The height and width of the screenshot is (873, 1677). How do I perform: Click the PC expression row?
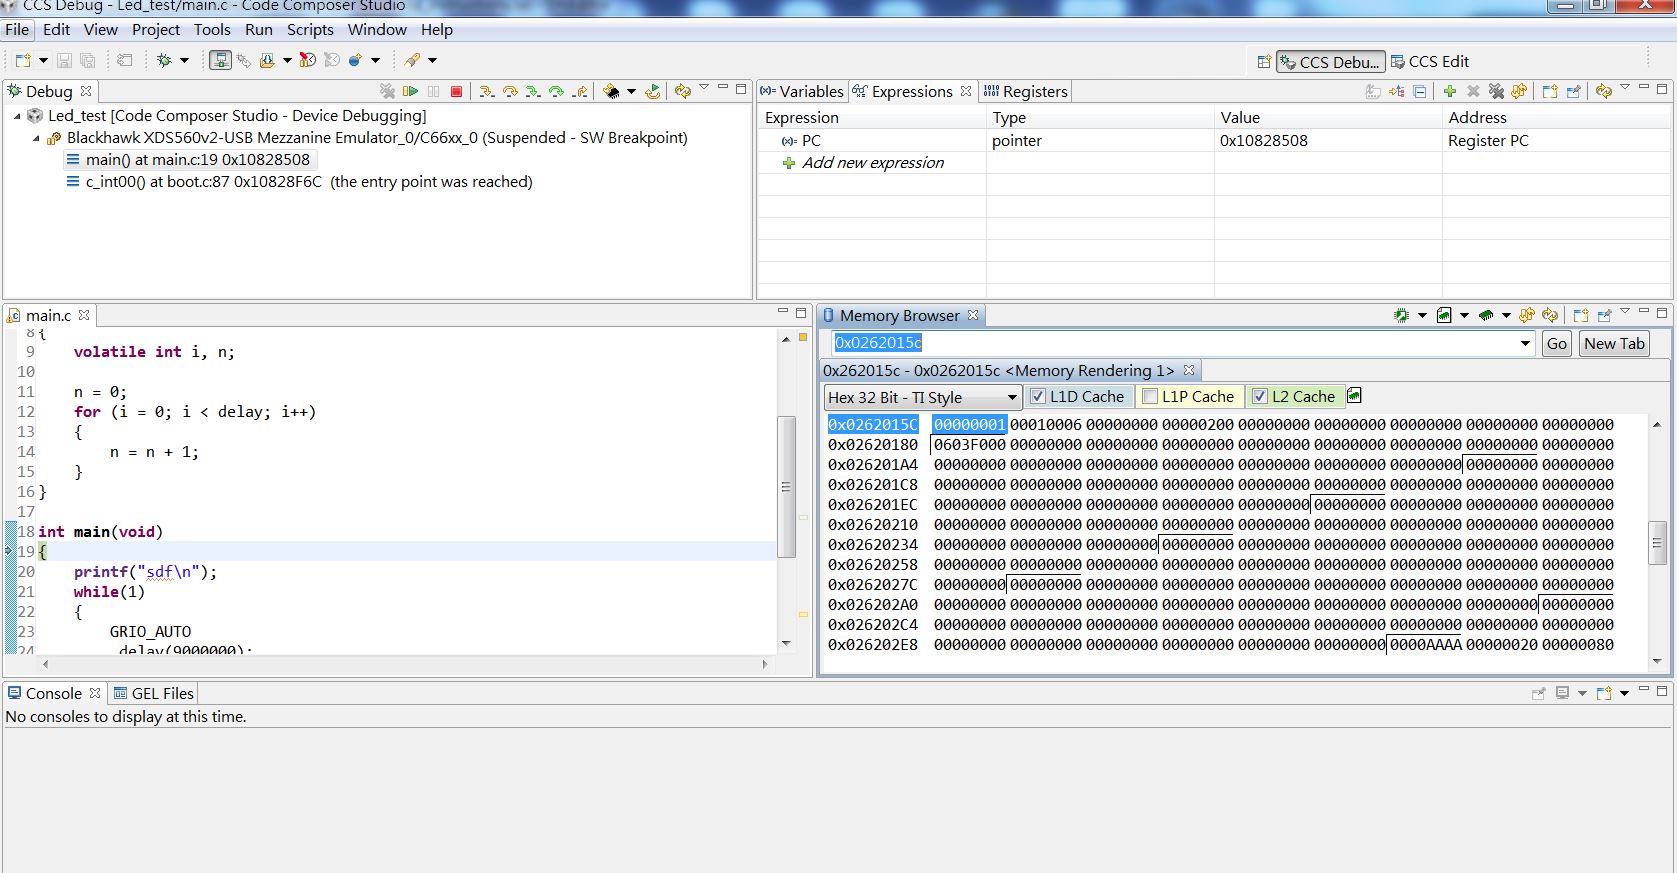(x=1213, y=141)
